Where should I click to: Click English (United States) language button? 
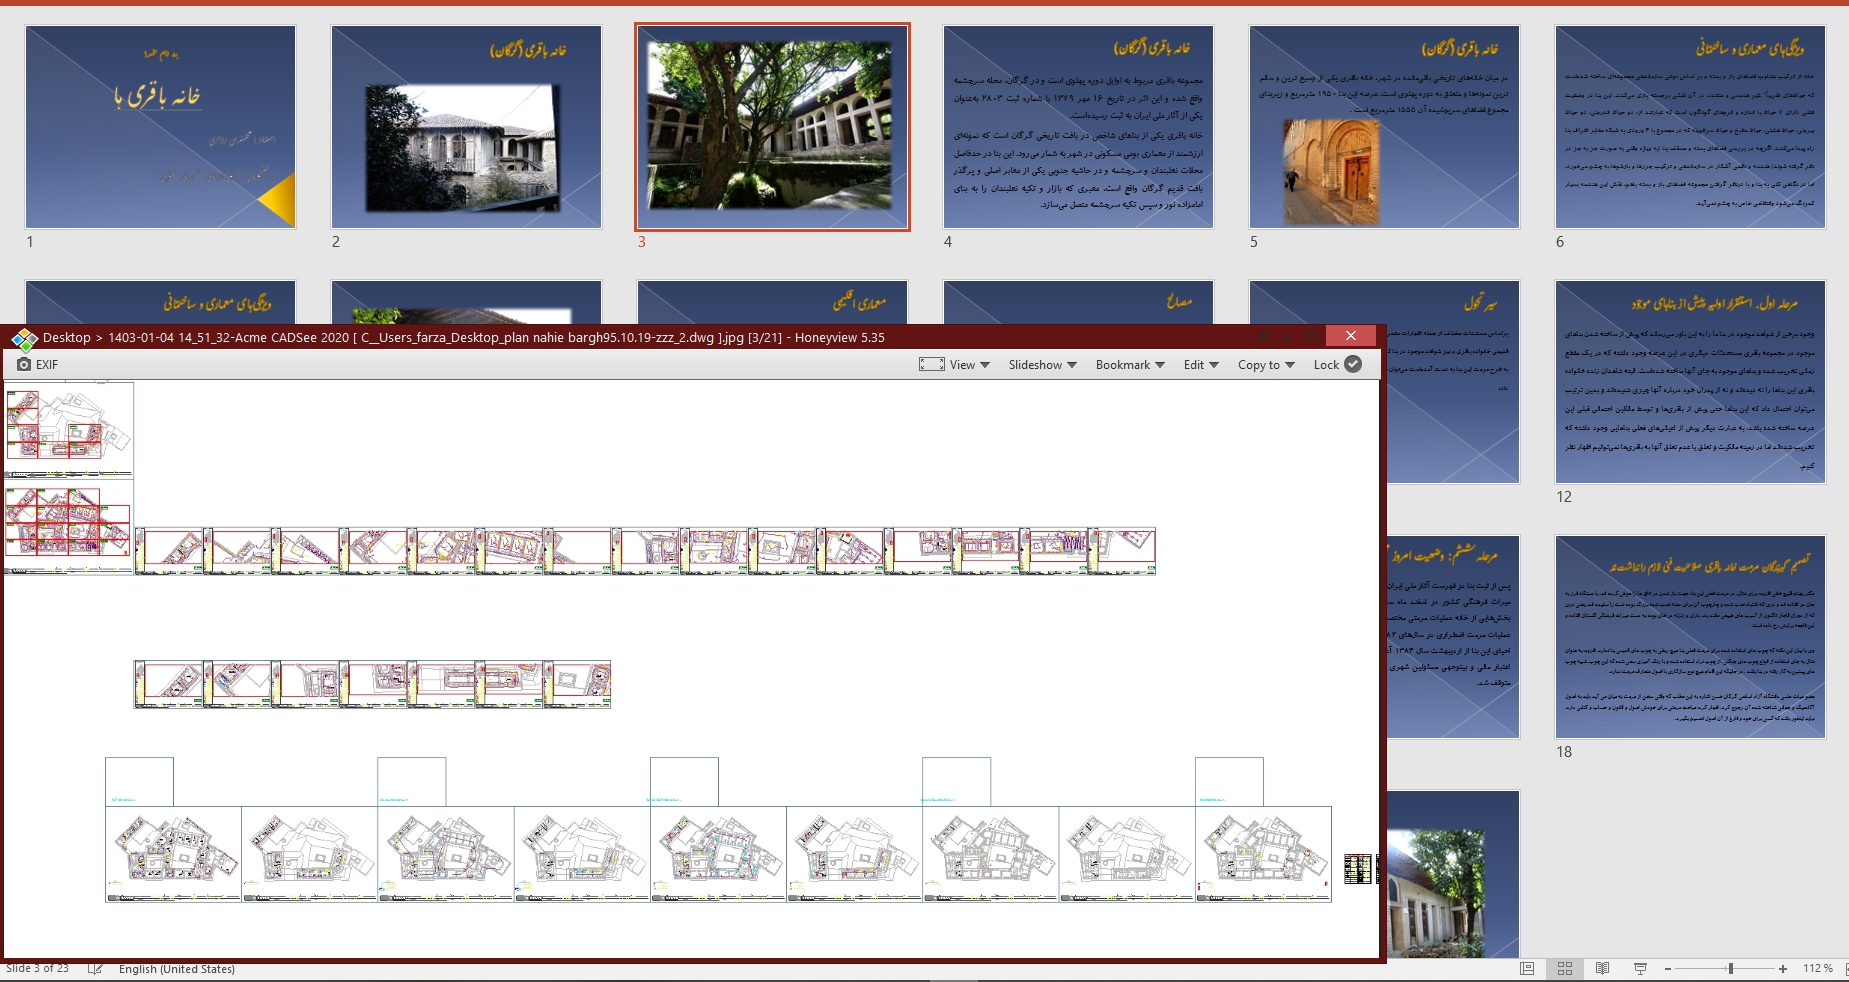coord(177,969)
